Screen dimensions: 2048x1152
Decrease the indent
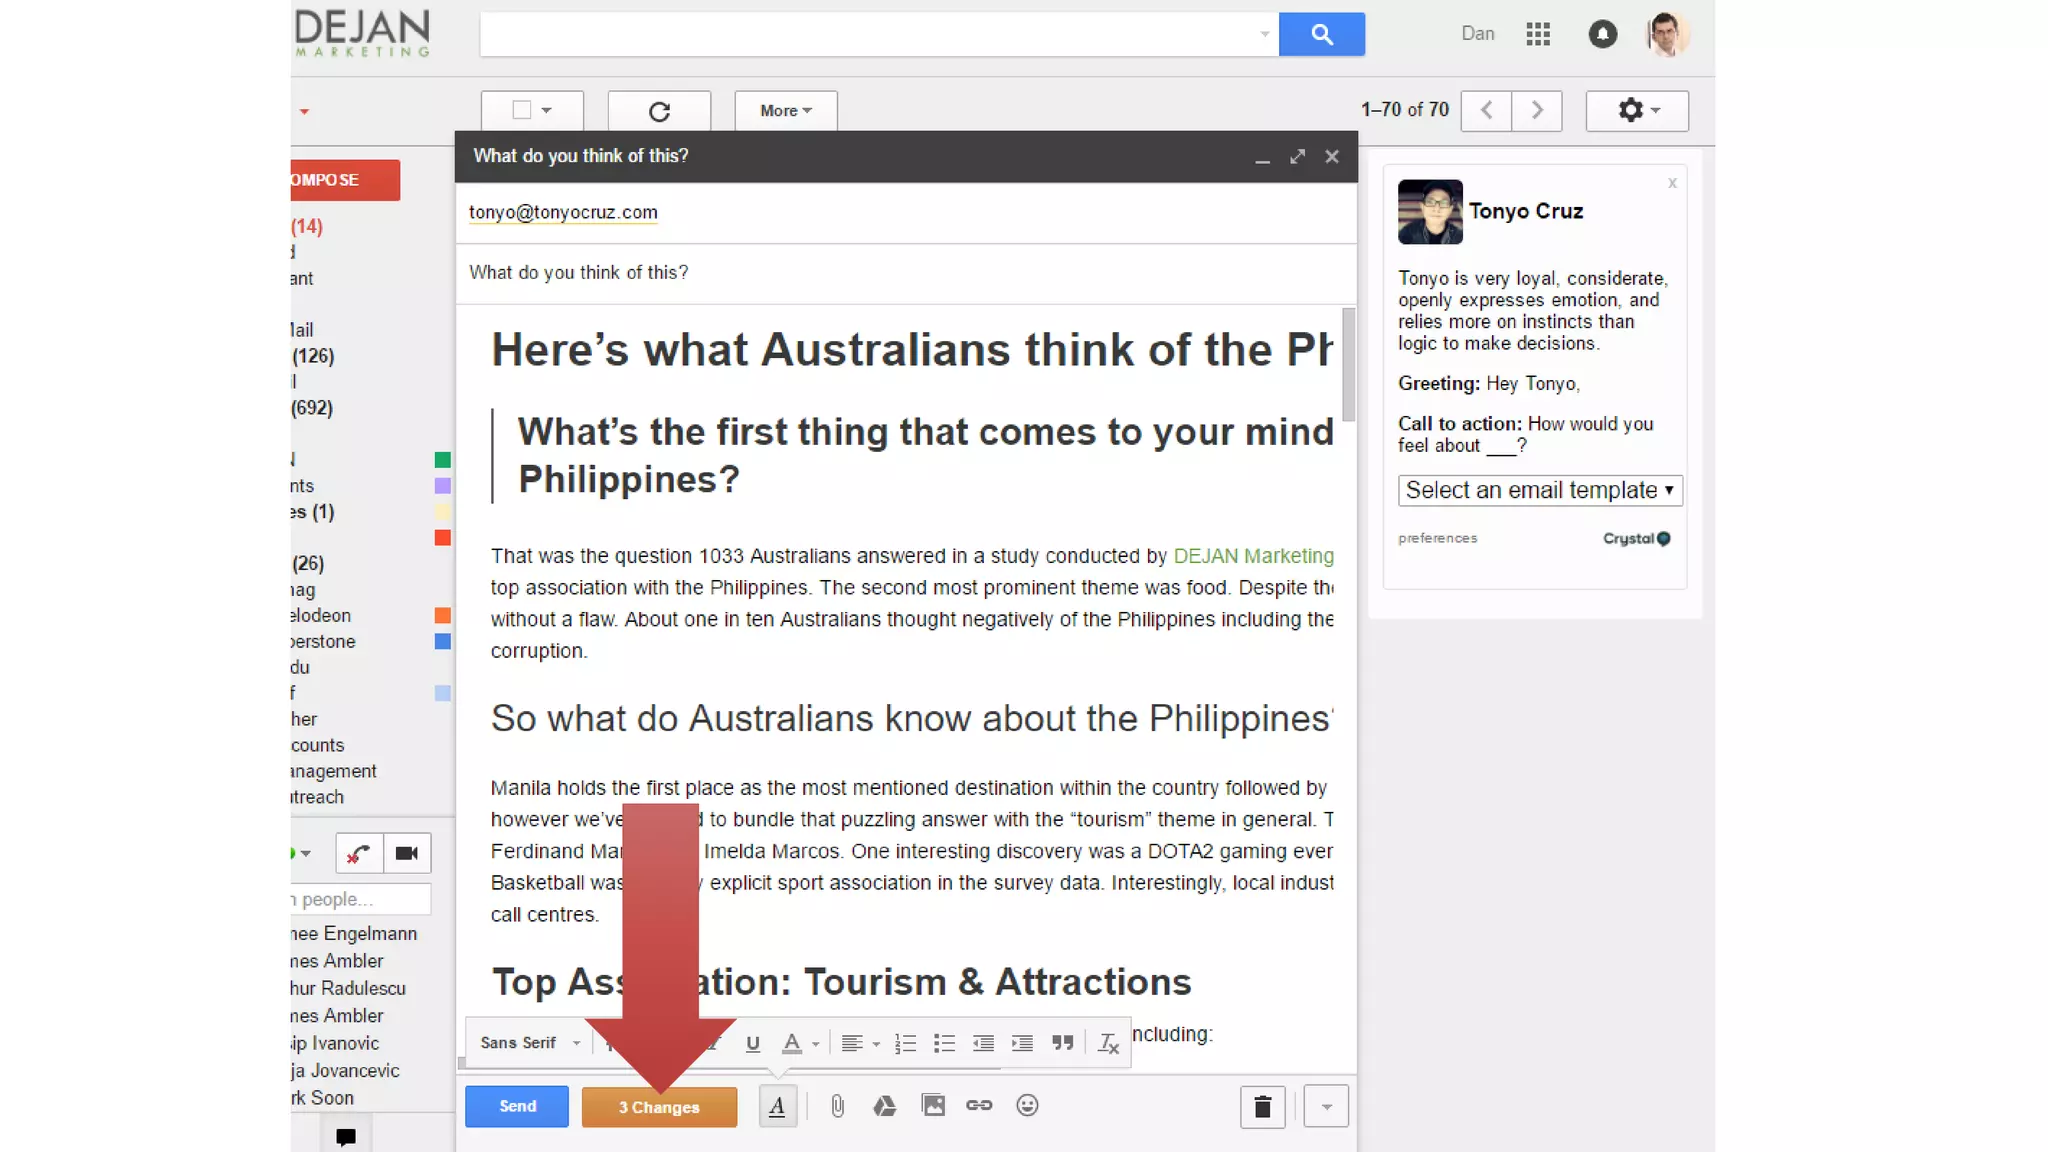pyautogui.click(x=983, y=1043)
